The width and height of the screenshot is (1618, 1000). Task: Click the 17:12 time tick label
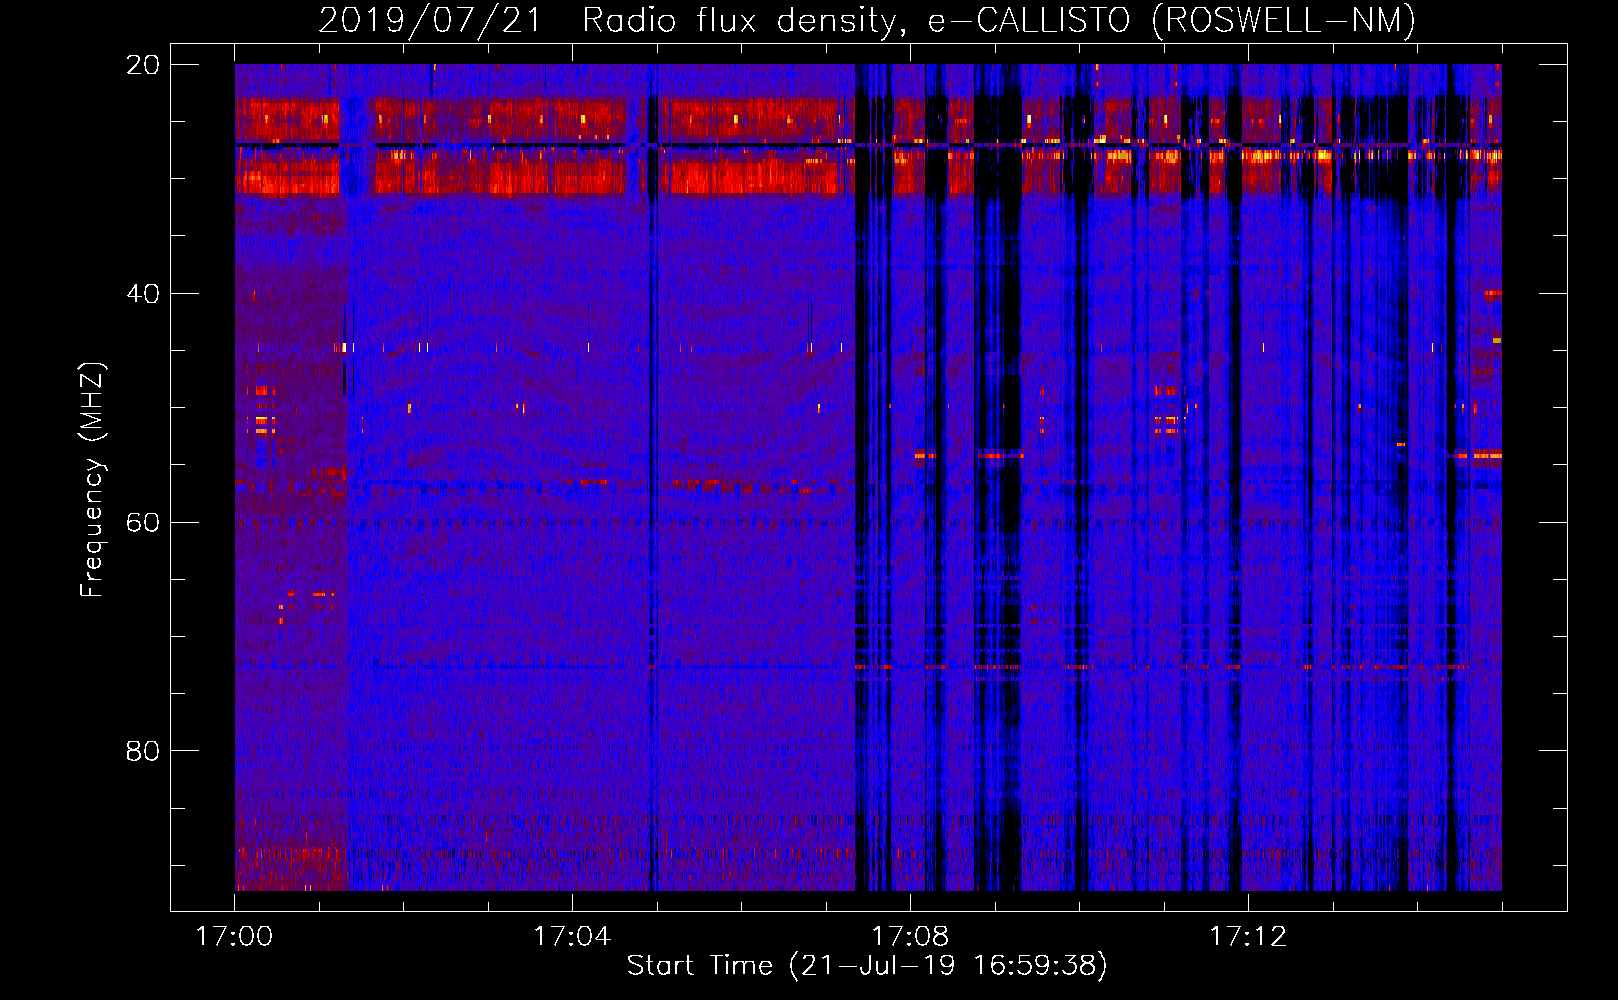[x=1248, y=937]
